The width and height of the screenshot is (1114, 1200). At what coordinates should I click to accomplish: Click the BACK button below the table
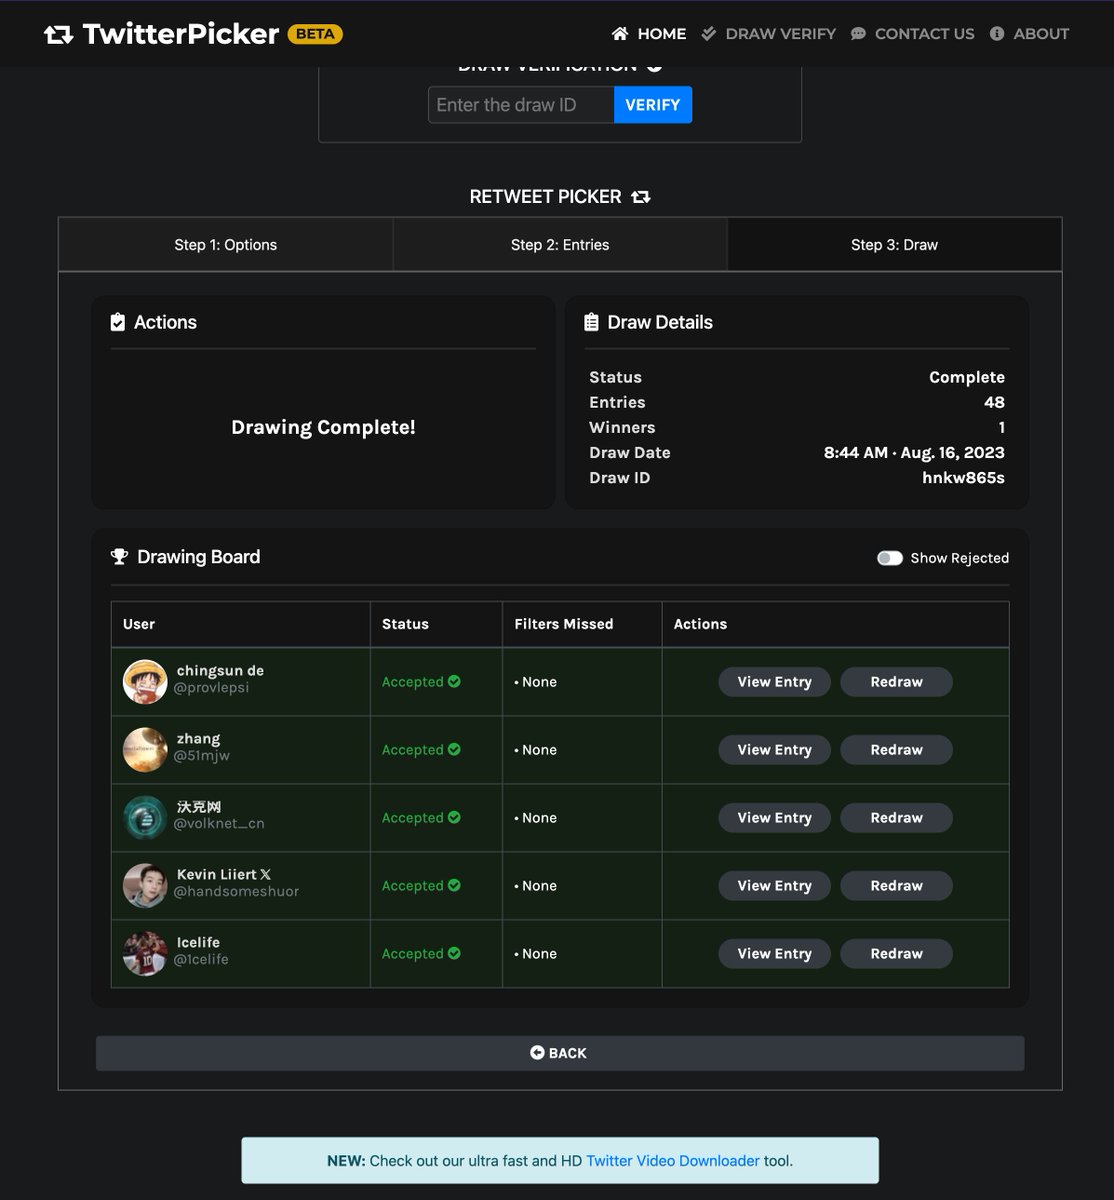560,1053
